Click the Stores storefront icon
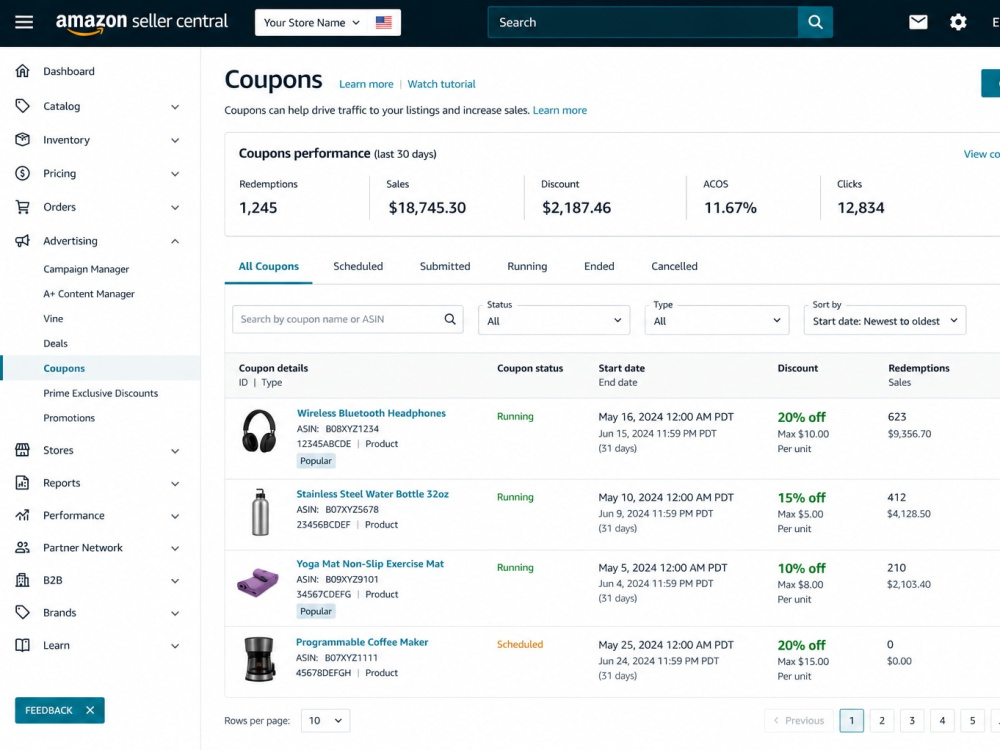Viewport: 1000px width, 750px height. tap(22, 450)
